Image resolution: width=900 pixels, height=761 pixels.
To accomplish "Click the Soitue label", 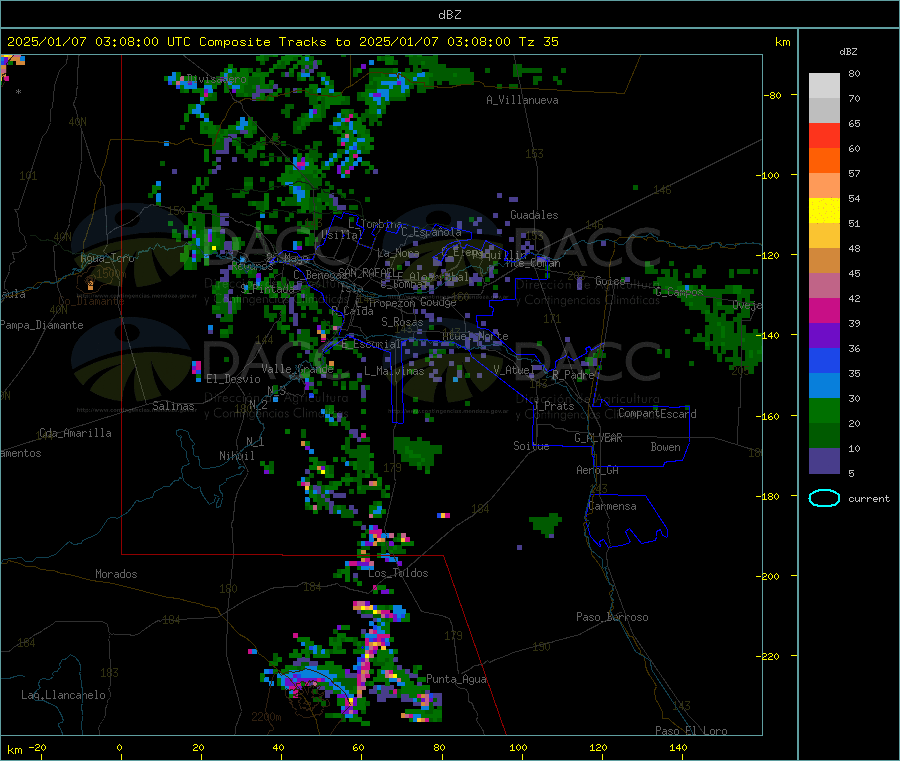I will (531, 446).
